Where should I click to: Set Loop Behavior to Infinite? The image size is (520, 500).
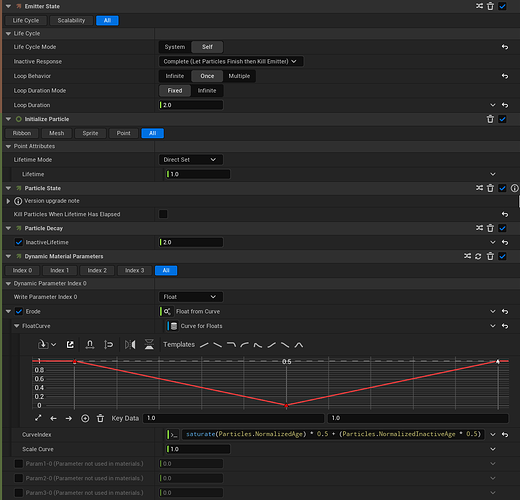tap(175, 76)
